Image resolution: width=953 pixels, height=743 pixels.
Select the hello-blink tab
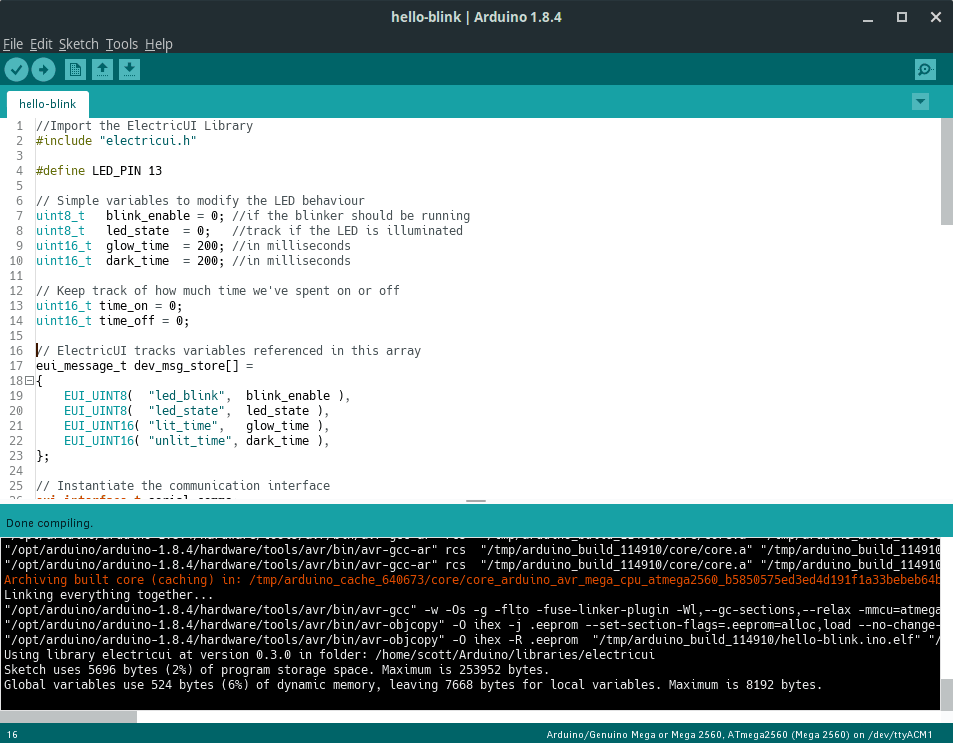pos(47,104)
